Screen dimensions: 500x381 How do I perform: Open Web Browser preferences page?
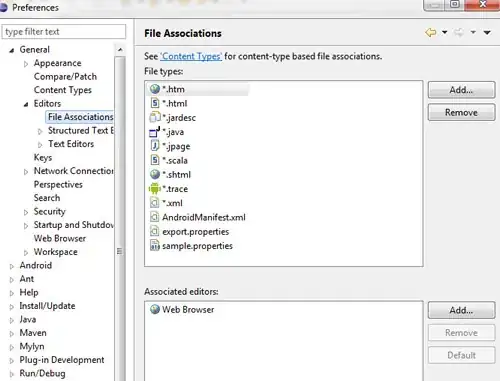pyautogui.click(x=60, y=238)
